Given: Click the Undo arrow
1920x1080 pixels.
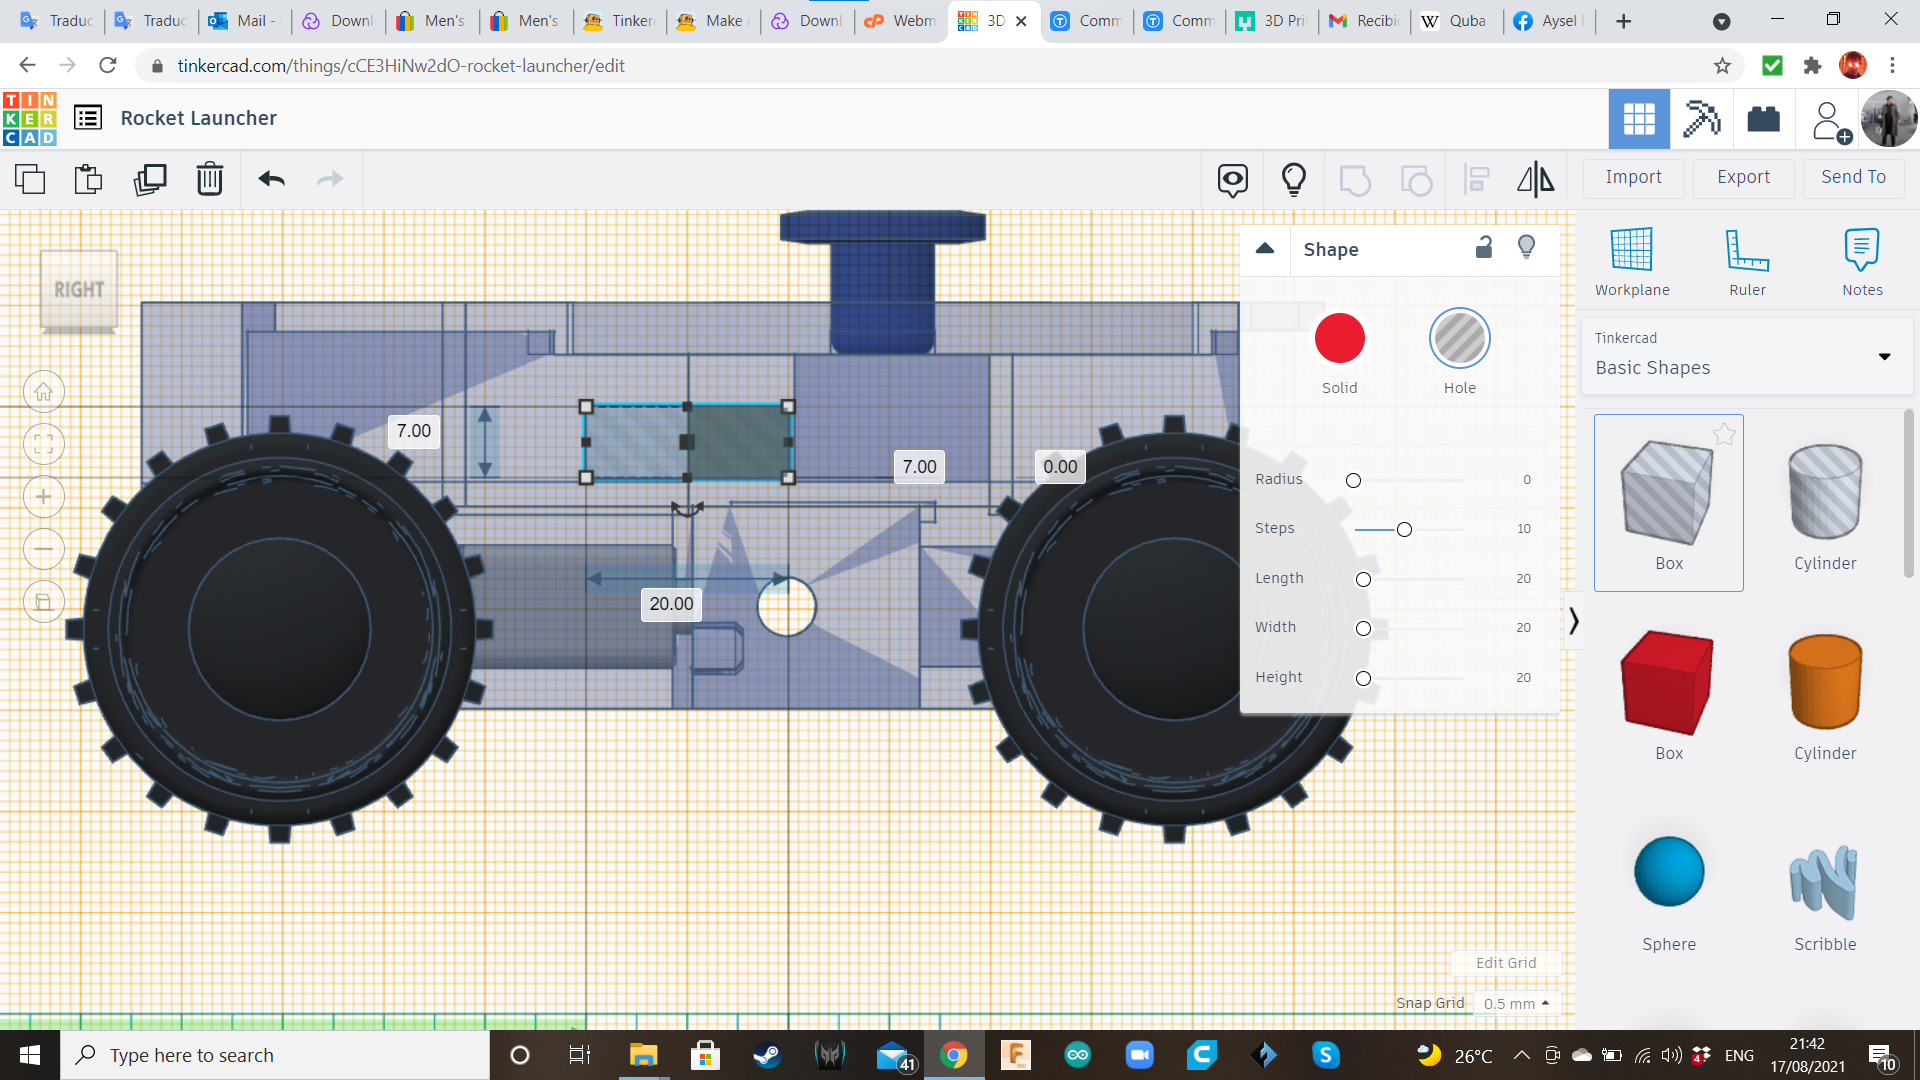Looking at the screenshot, I should [x=271, y=179].
